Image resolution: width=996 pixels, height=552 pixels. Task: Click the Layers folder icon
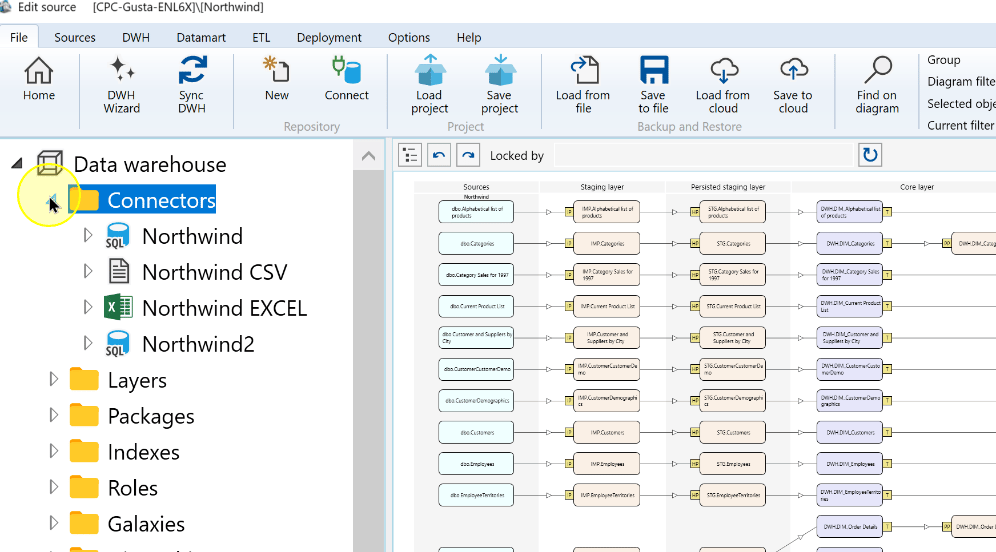click(84, 379)
